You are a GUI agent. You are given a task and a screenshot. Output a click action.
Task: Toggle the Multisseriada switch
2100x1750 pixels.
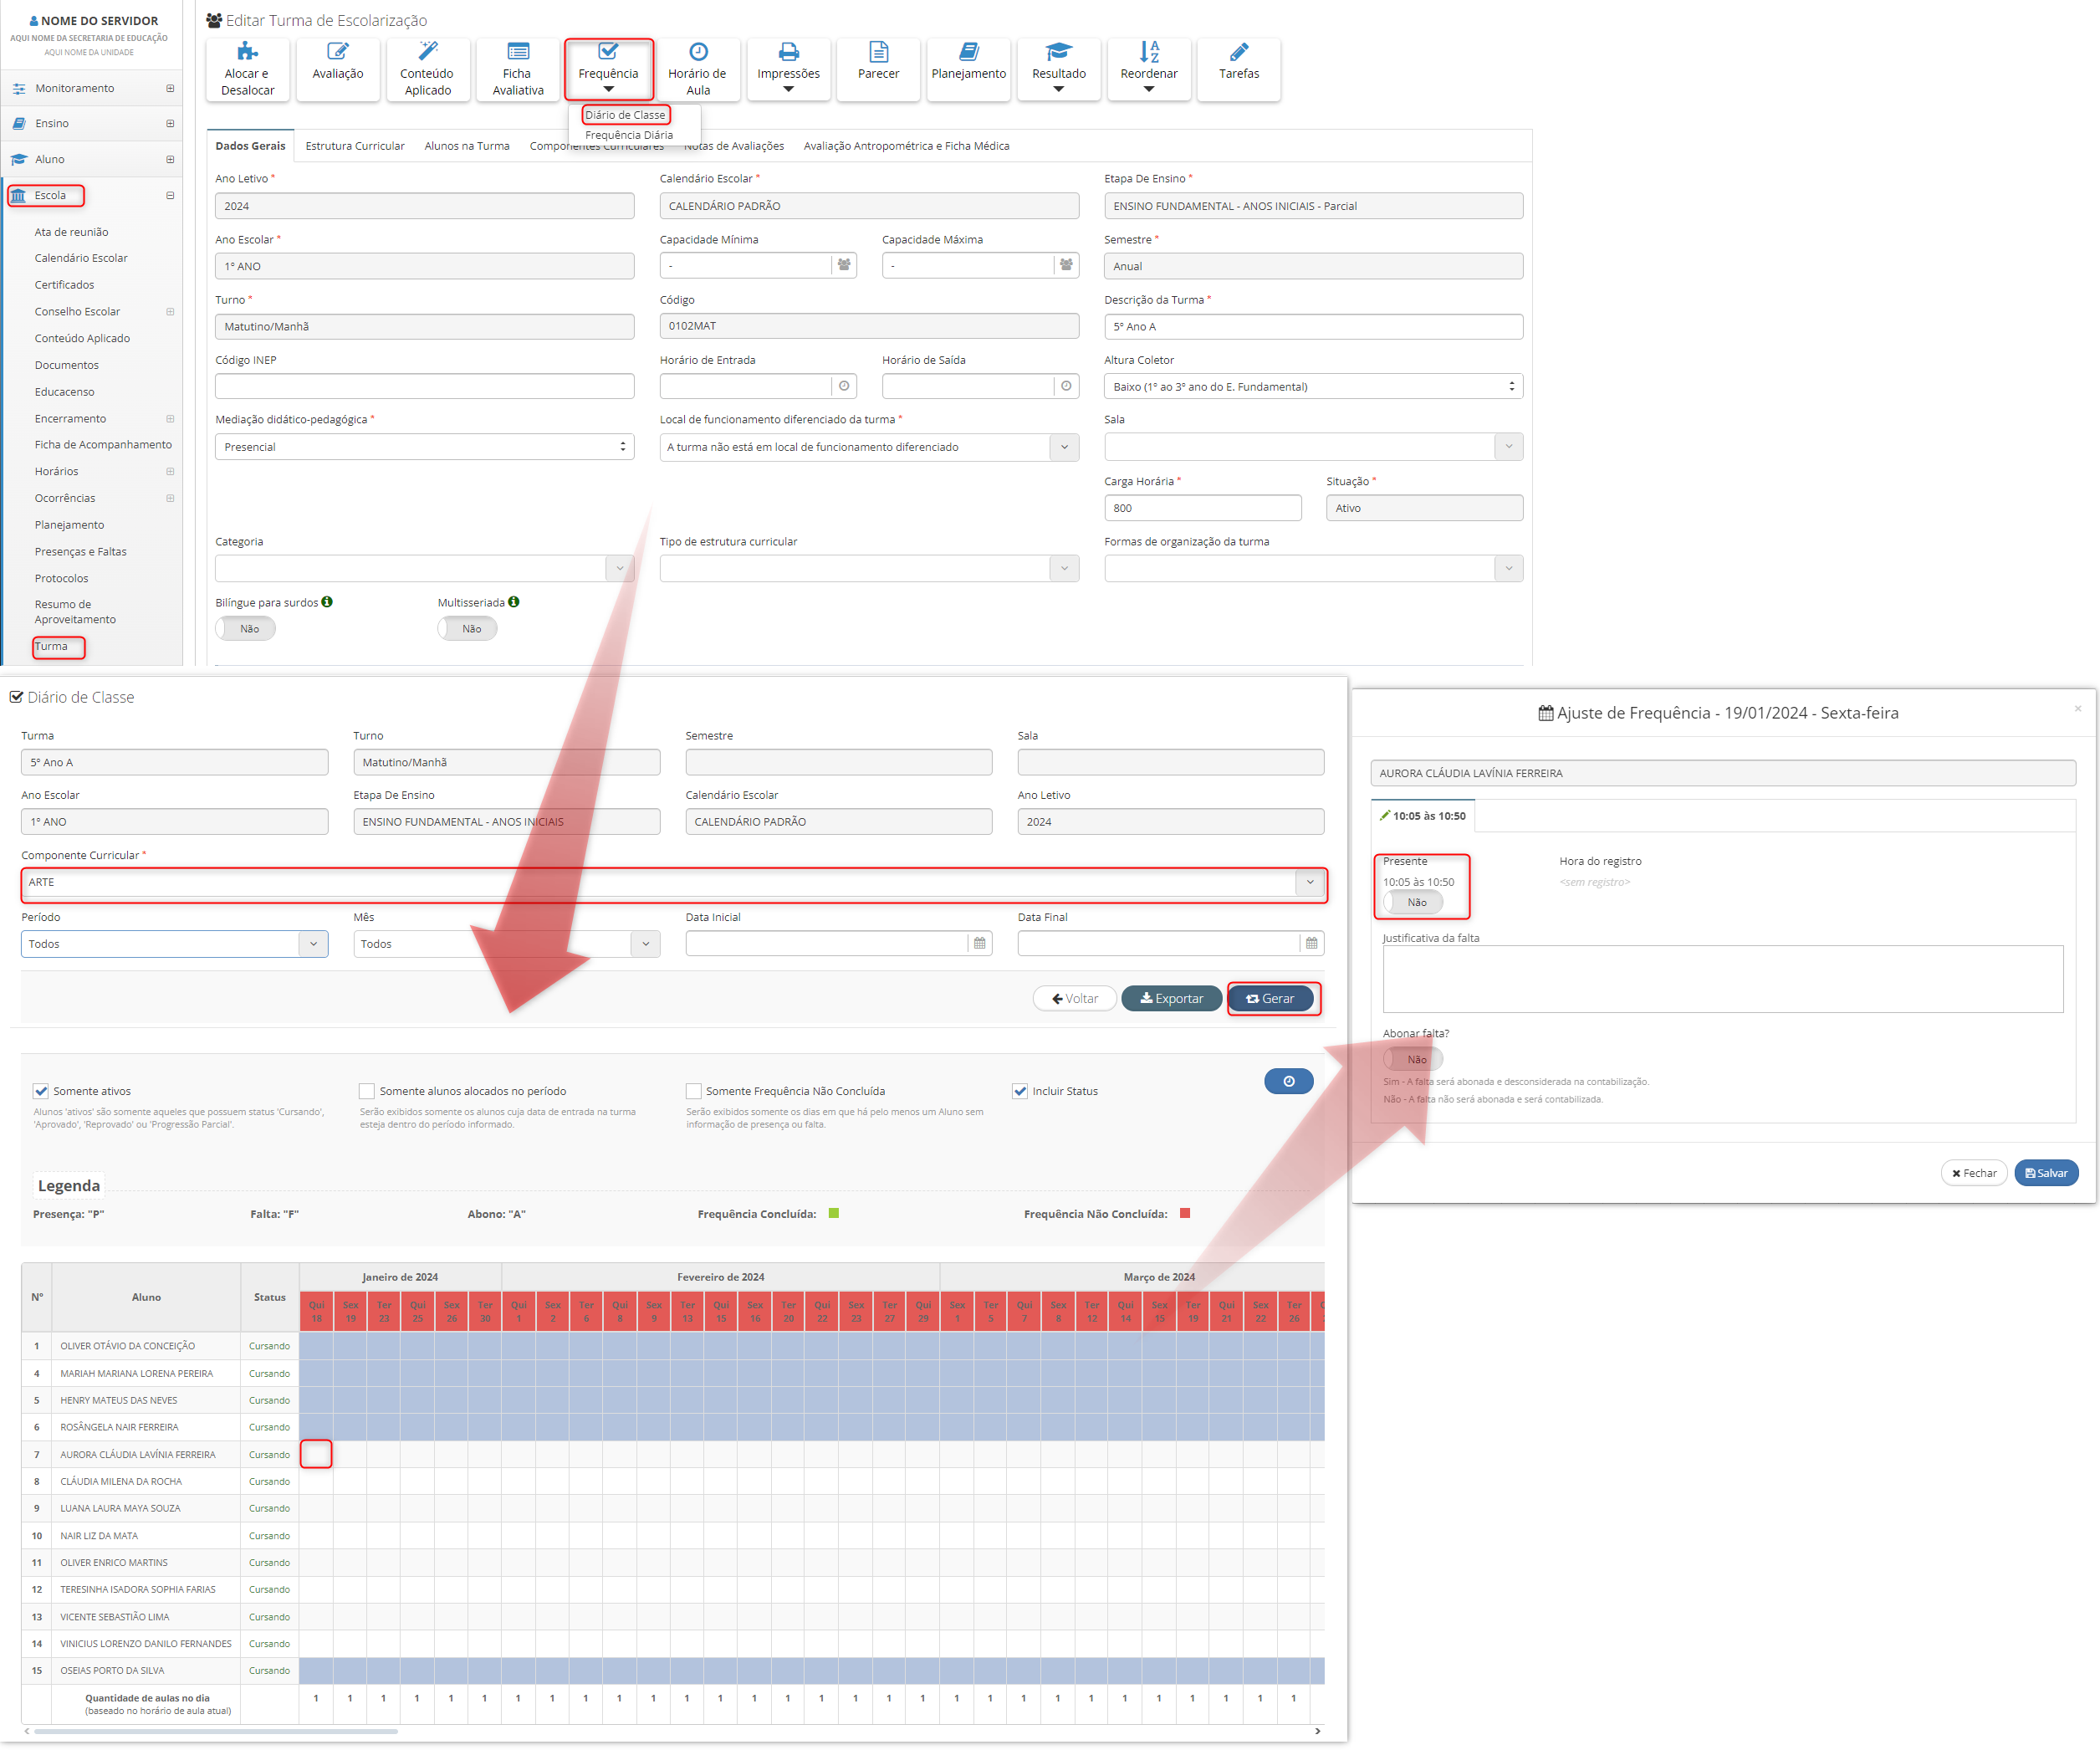467,629
